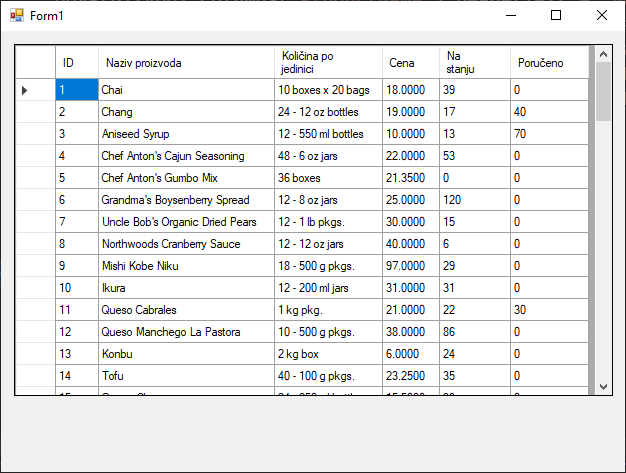626x473 pixels.
Task: Click the Form1 application icon in title bar
Action: click(16, 15)
